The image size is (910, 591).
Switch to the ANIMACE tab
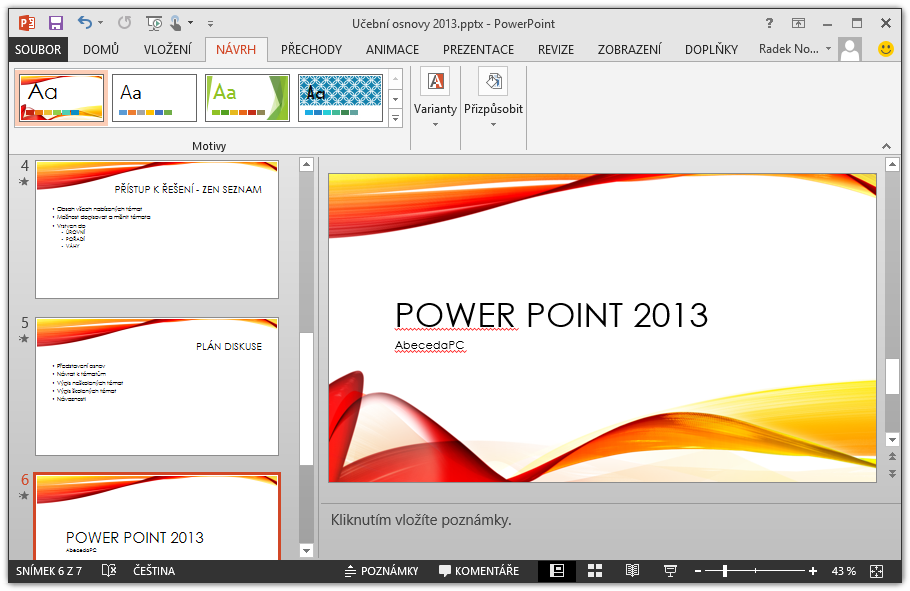point(392,49)
